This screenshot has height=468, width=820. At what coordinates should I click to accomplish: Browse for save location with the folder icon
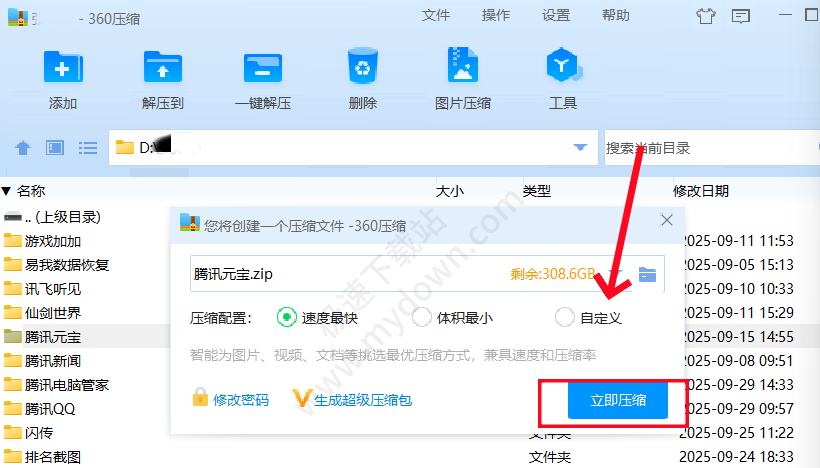(647, 274)
